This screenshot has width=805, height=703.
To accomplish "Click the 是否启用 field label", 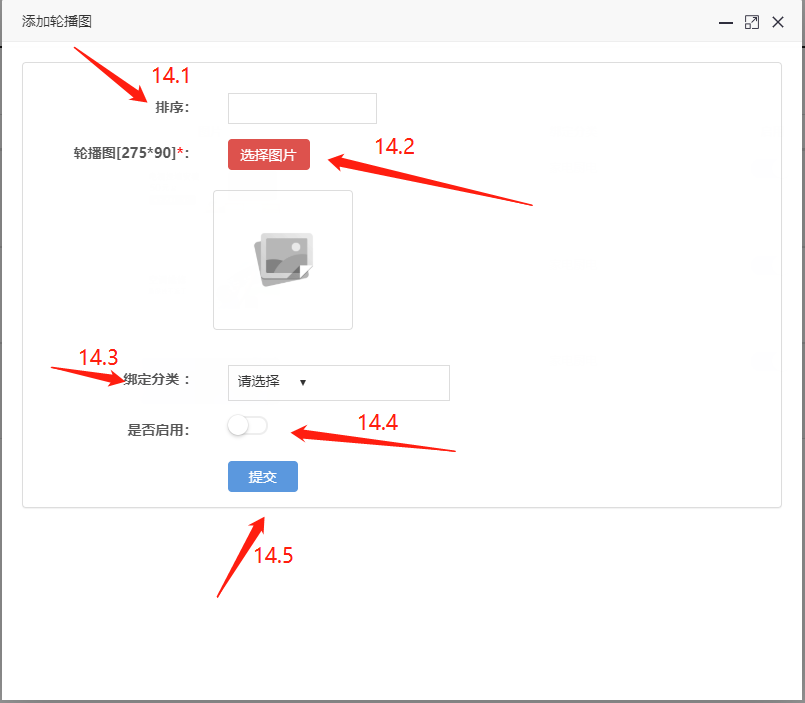I will click(158, 431).
